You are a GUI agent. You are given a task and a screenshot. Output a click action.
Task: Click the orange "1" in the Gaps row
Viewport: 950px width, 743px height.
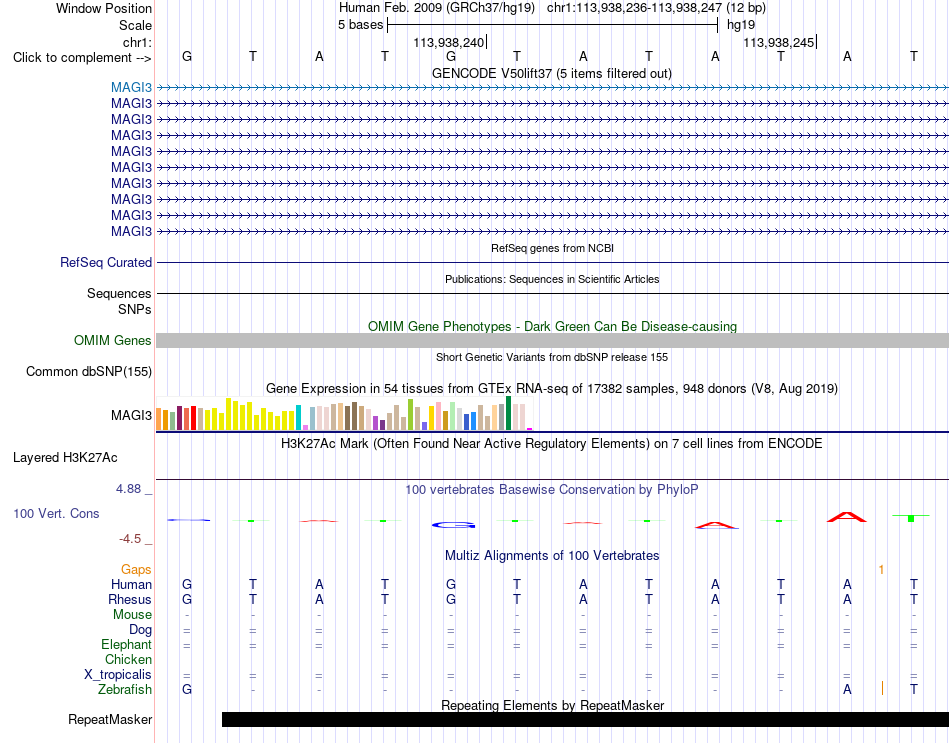(881, 570)
